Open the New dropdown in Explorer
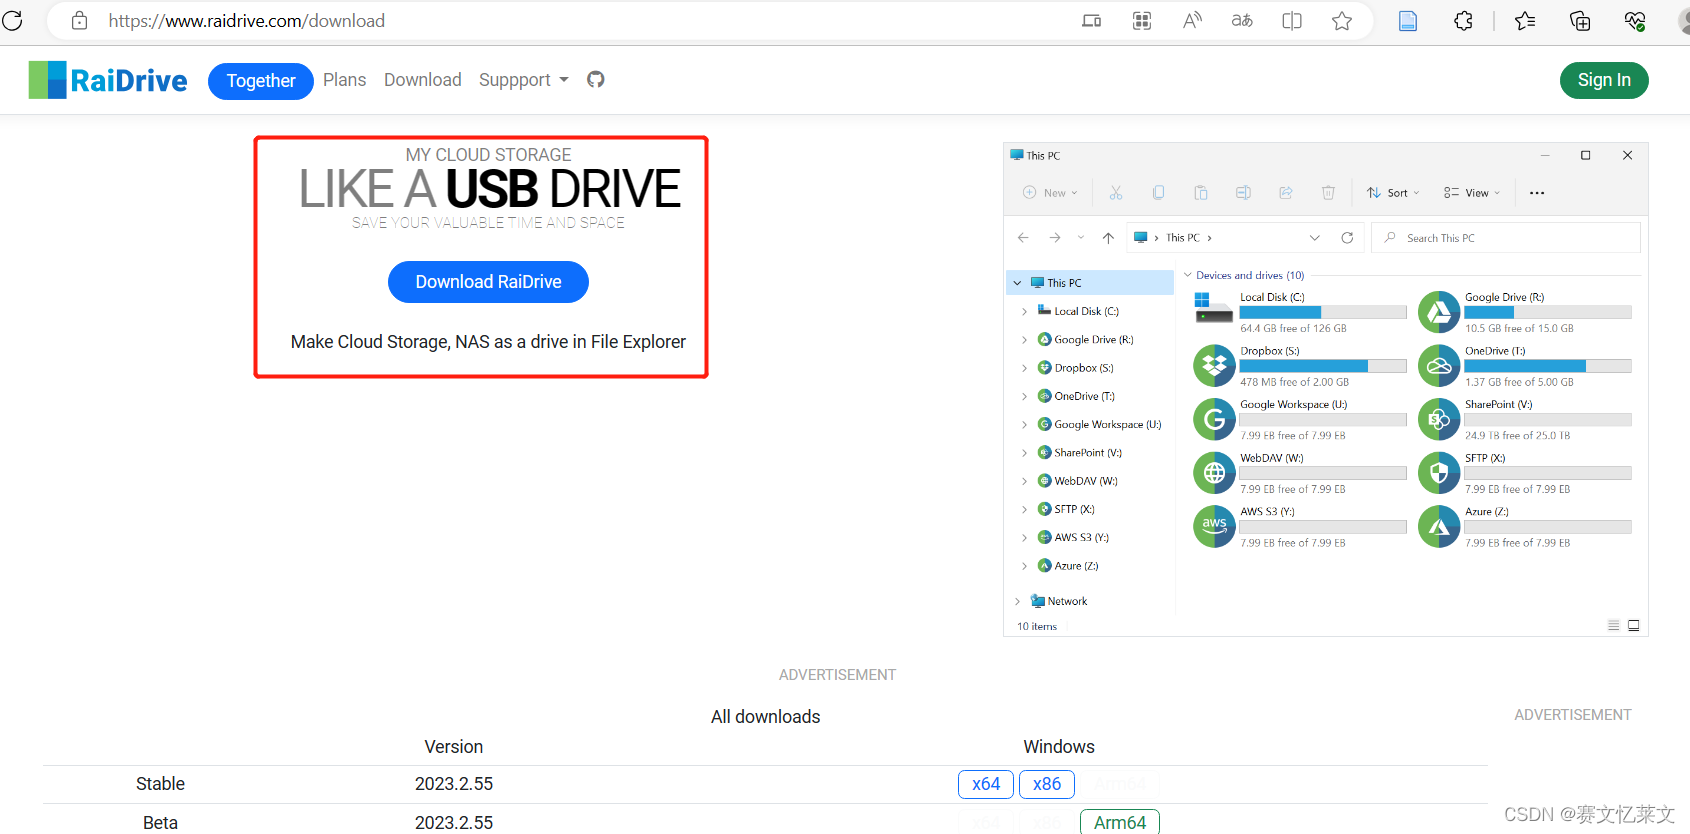This screenshot has width=1690, height=834. tap(1050, 193)
